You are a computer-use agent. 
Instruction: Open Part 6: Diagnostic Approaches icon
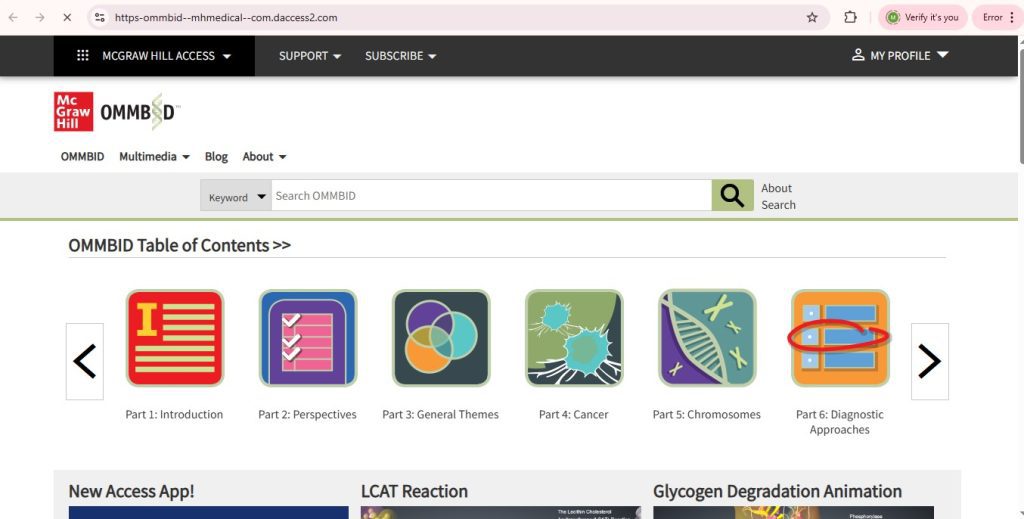[x=840, y=338]
